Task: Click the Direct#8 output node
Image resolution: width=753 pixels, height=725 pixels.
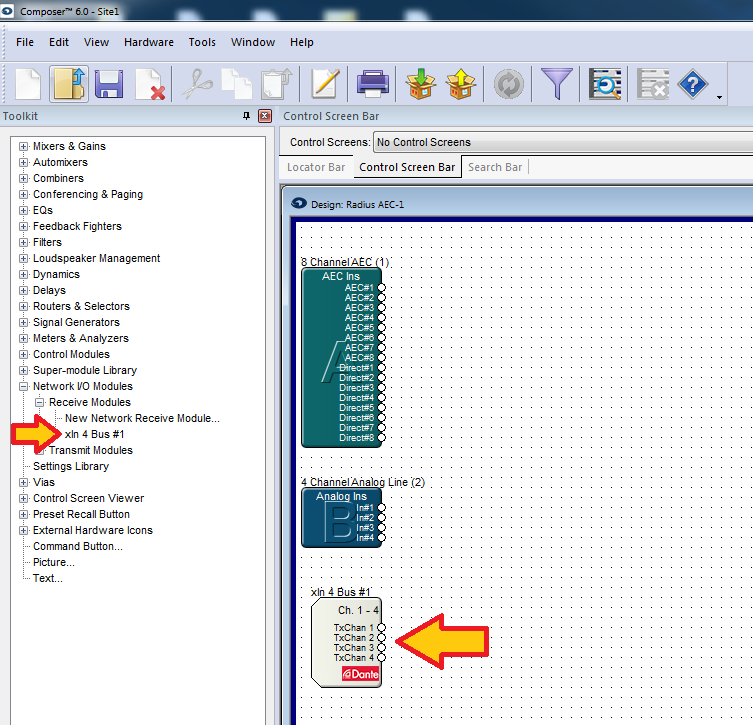Action: (x=382, y=437)
